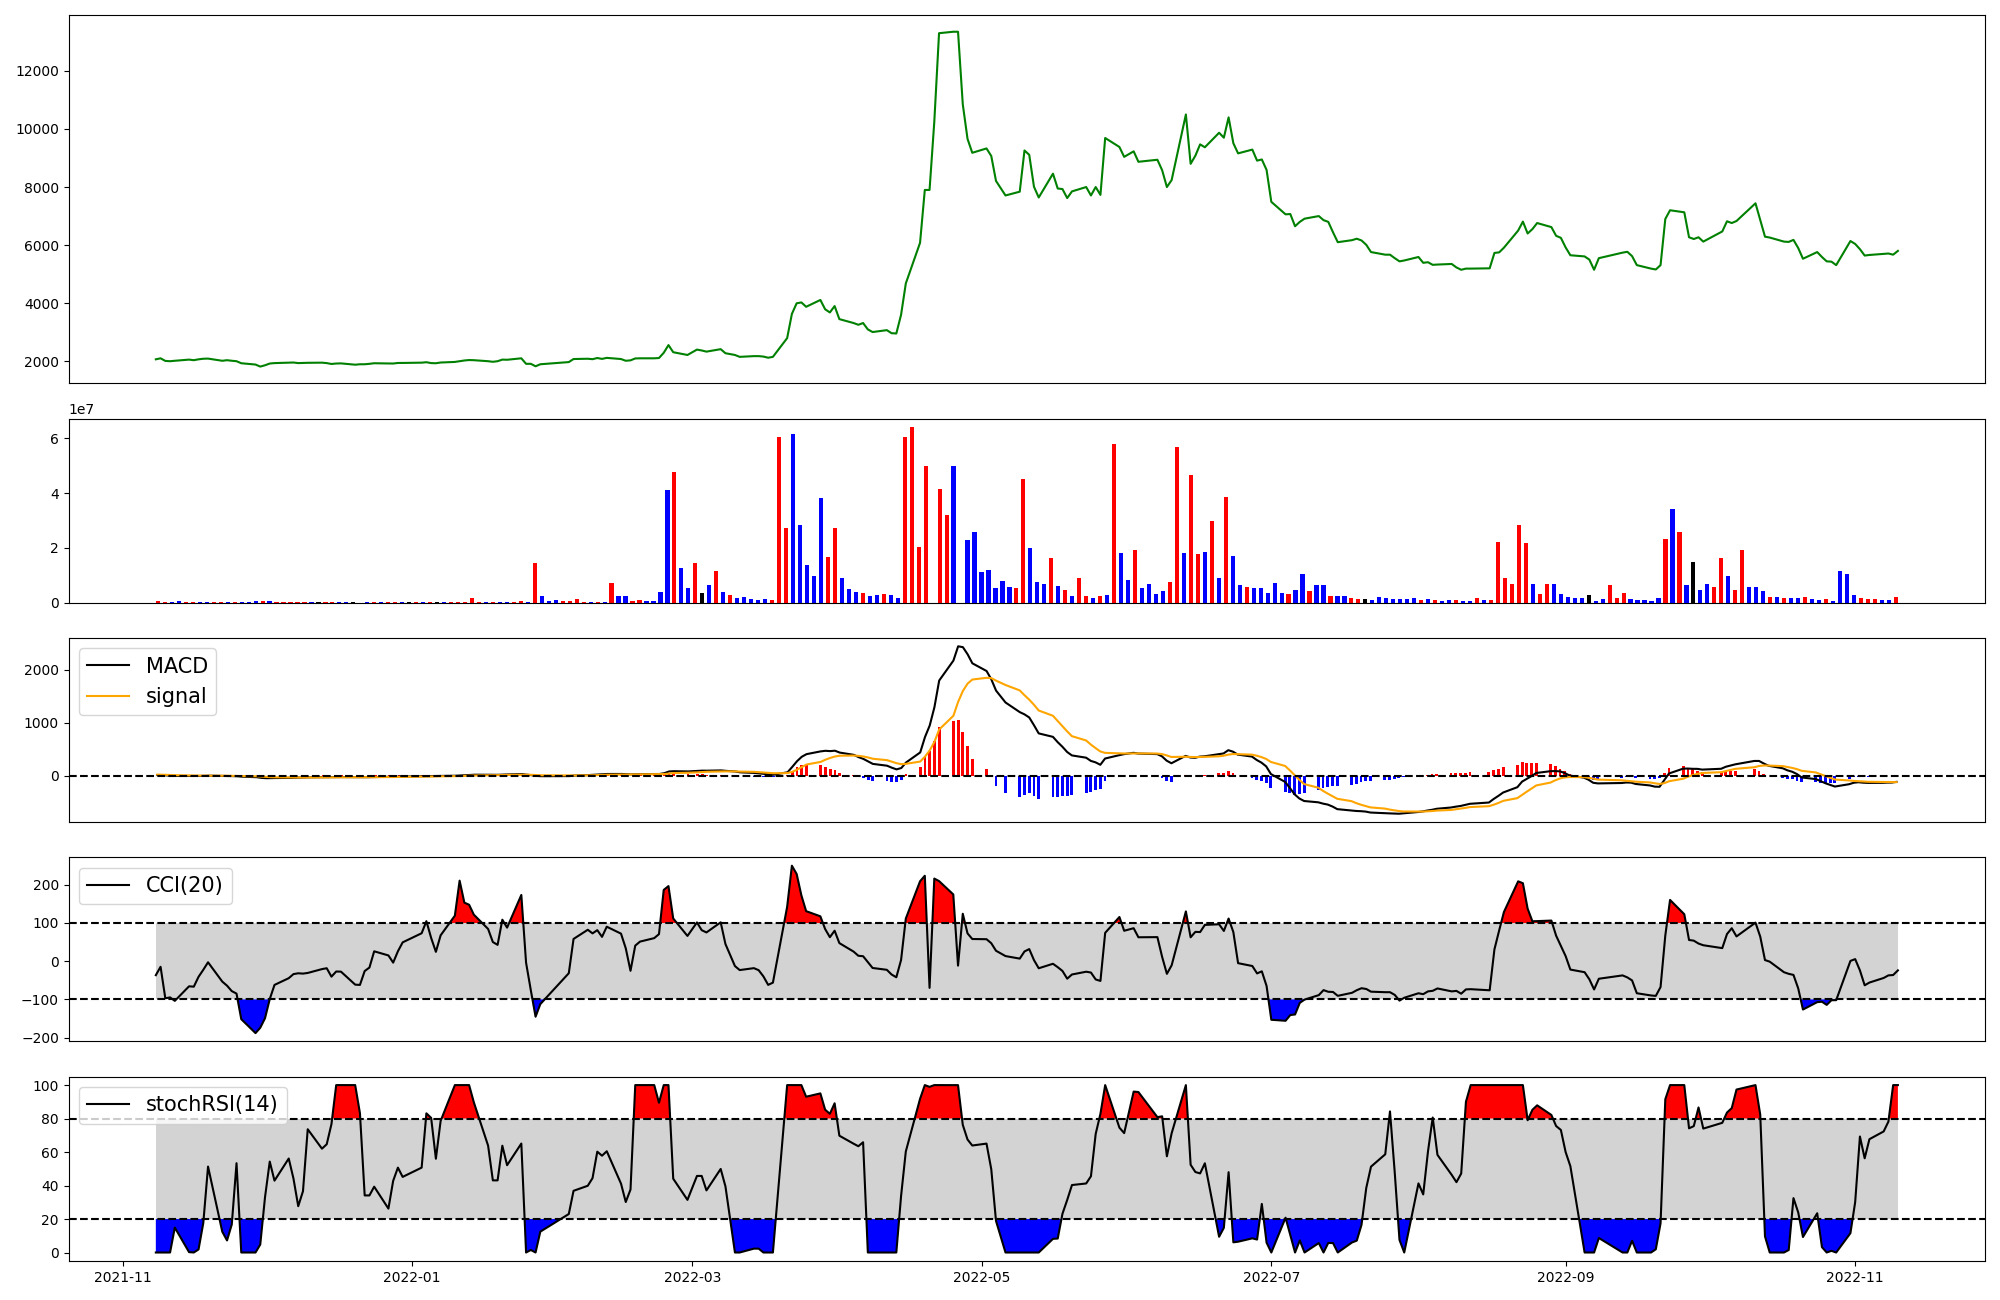The height and width of the screenshot is (1300, 2000).
Task: Click the orange signal line swatch in legend
Action: (108, 696)
